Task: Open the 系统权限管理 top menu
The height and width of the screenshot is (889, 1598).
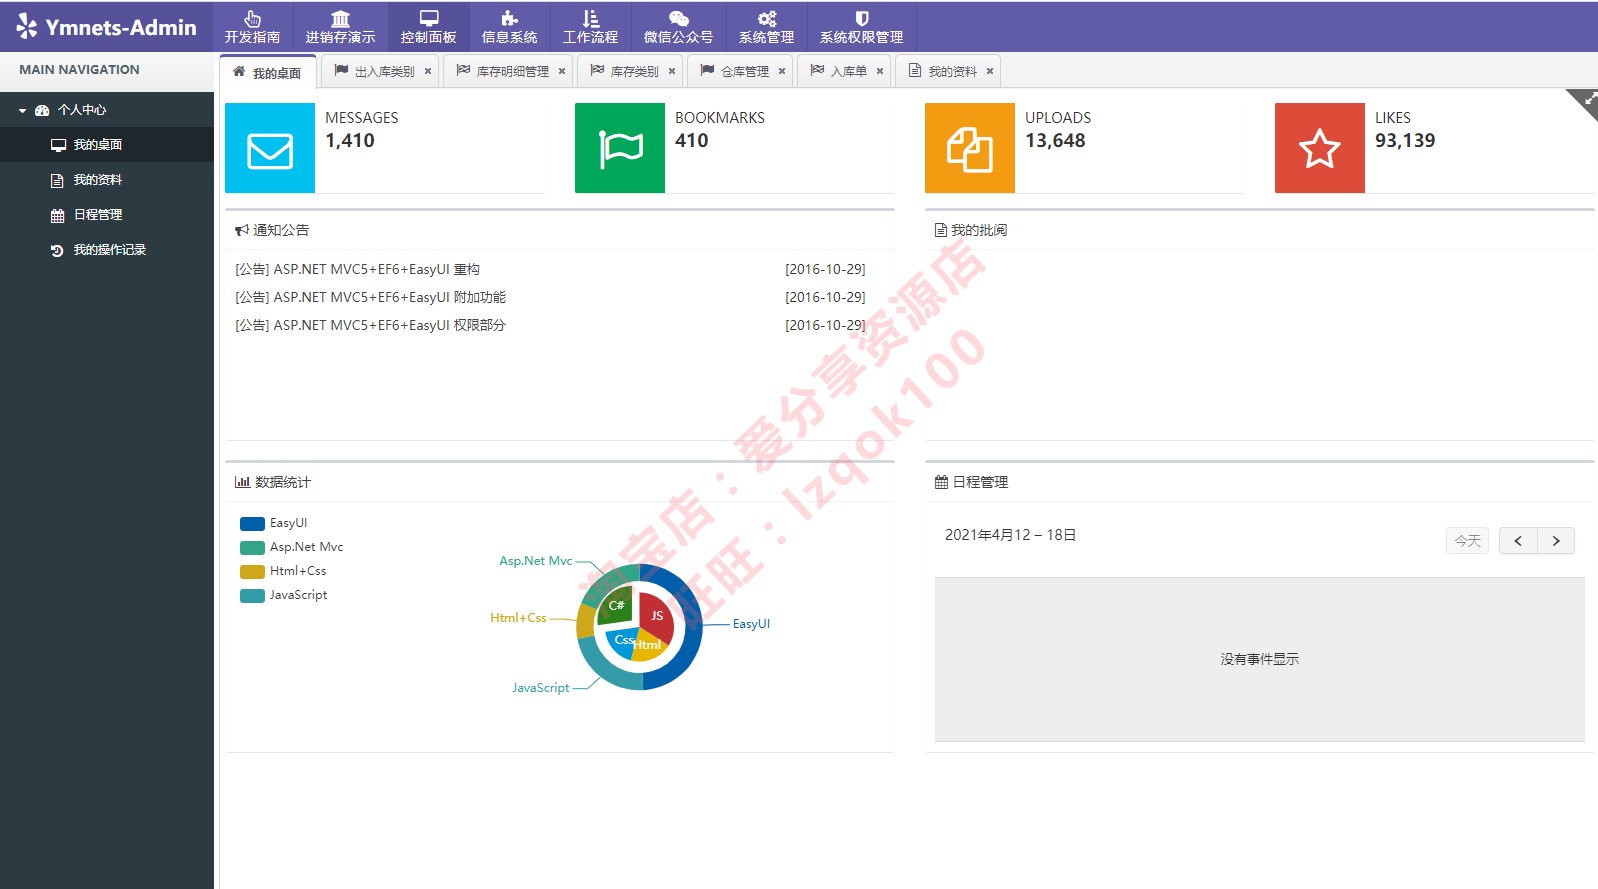Action: coord(861,27)
